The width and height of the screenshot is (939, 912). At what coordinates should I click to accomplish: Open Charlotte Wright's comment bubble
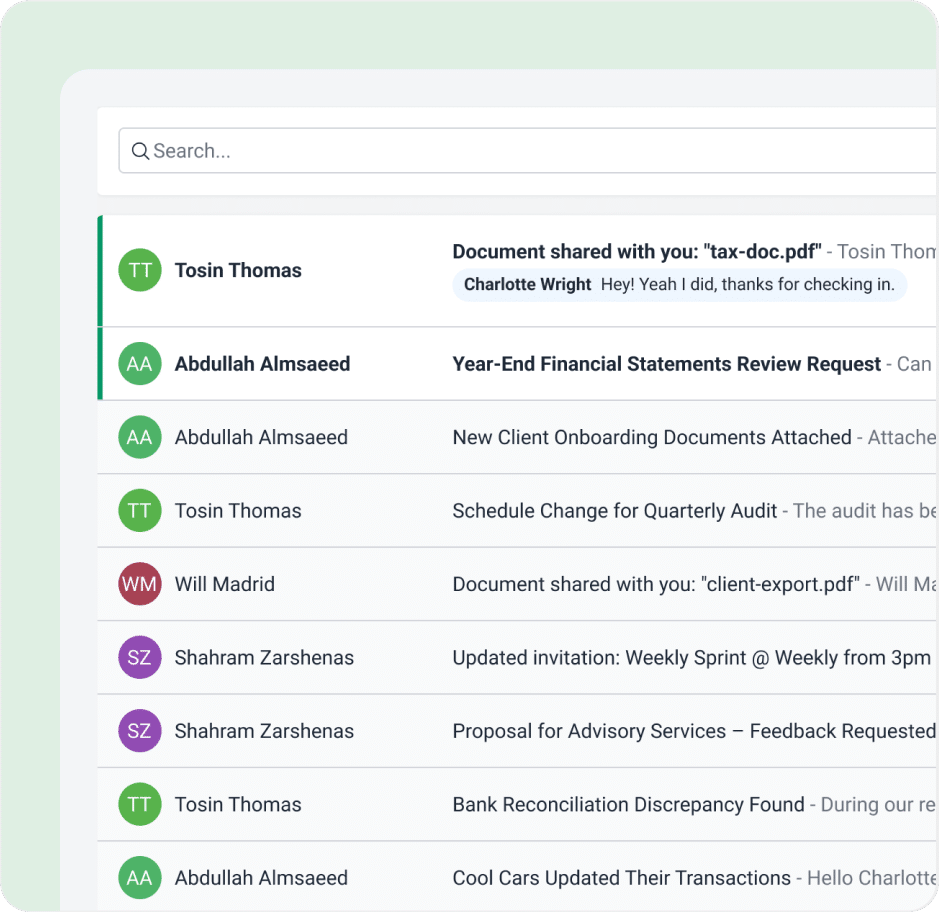point(679,284)
